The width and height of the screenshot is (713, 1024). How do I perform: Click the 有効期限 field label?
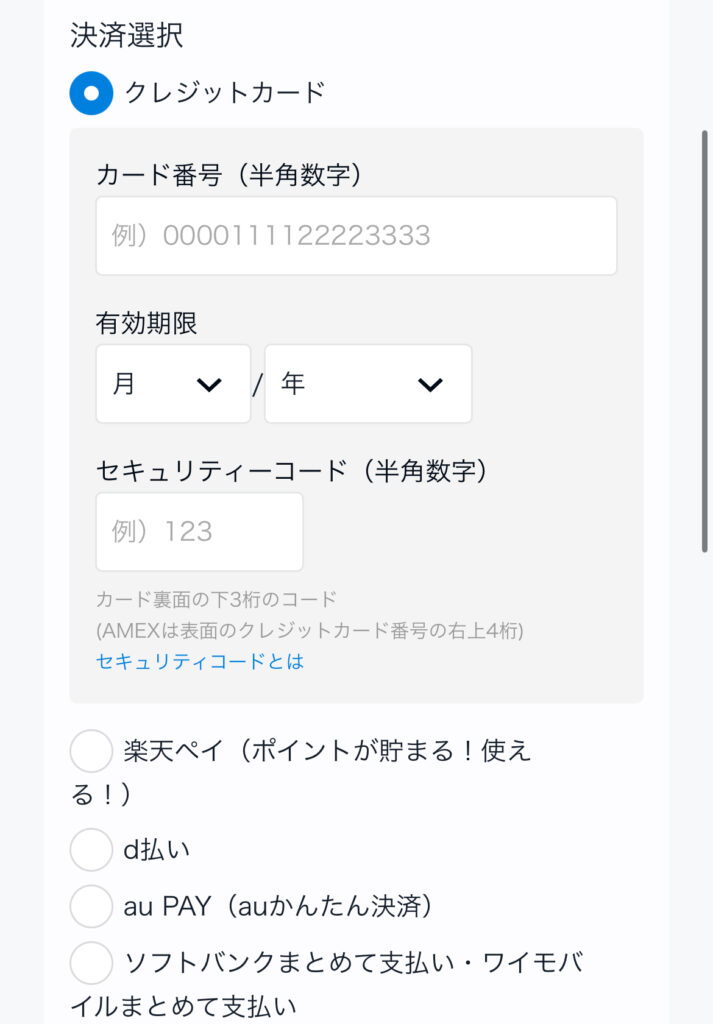[x=146, y=323]
